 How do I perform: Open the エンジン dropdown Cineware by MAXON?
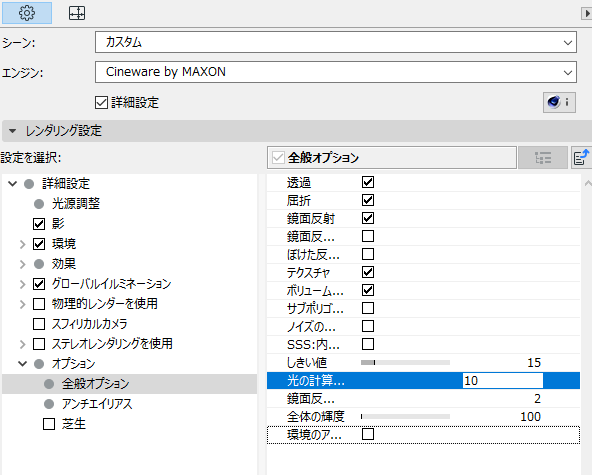(336, 72)
